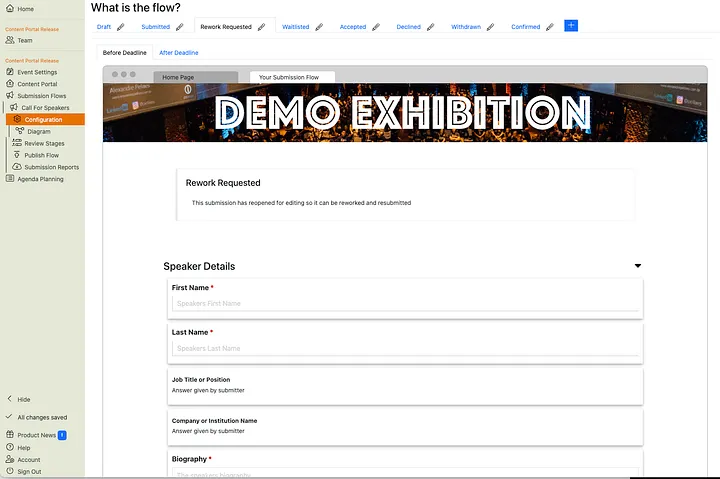Edit the Submitted state with pencil icon
Image resolution: width=720 pixels, height=479 pixels.
click(180, 27)
